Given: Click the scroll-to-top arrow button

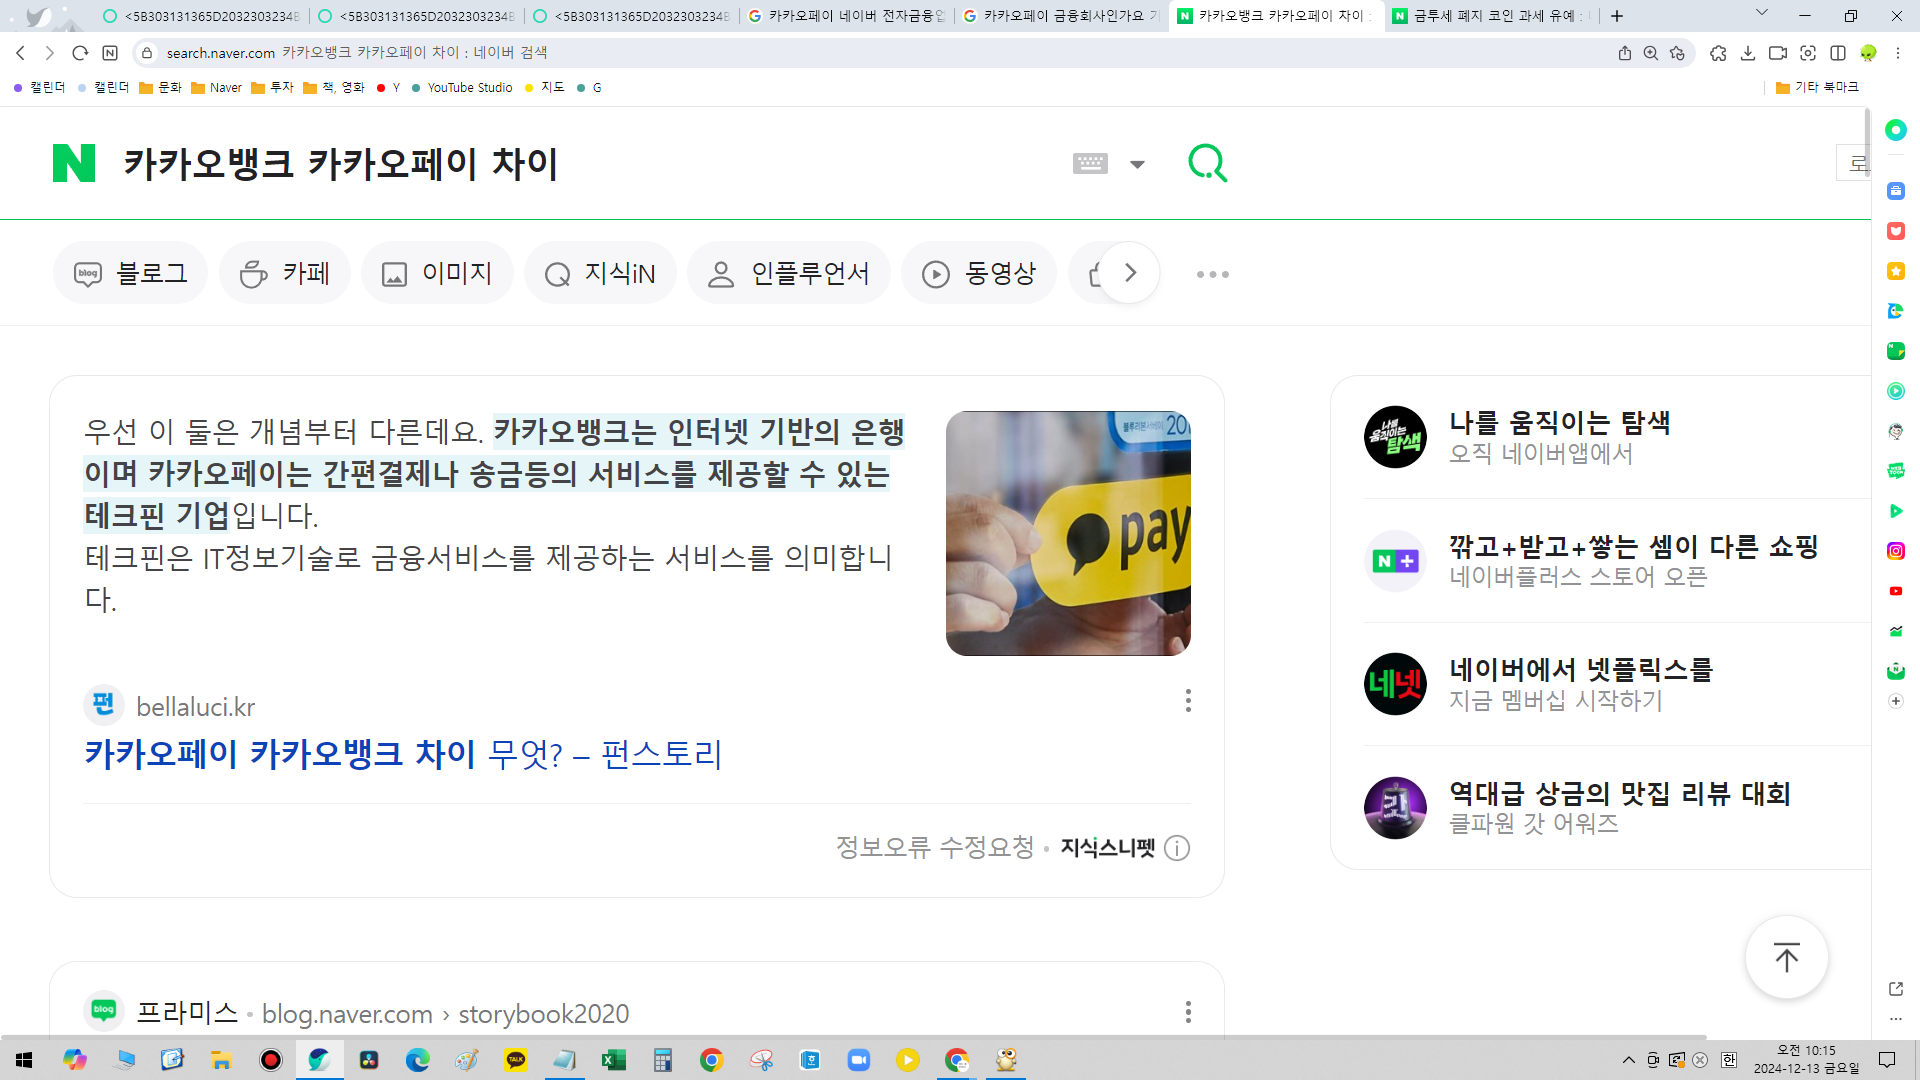Looking at the screenshot, I should (1786, 957).
